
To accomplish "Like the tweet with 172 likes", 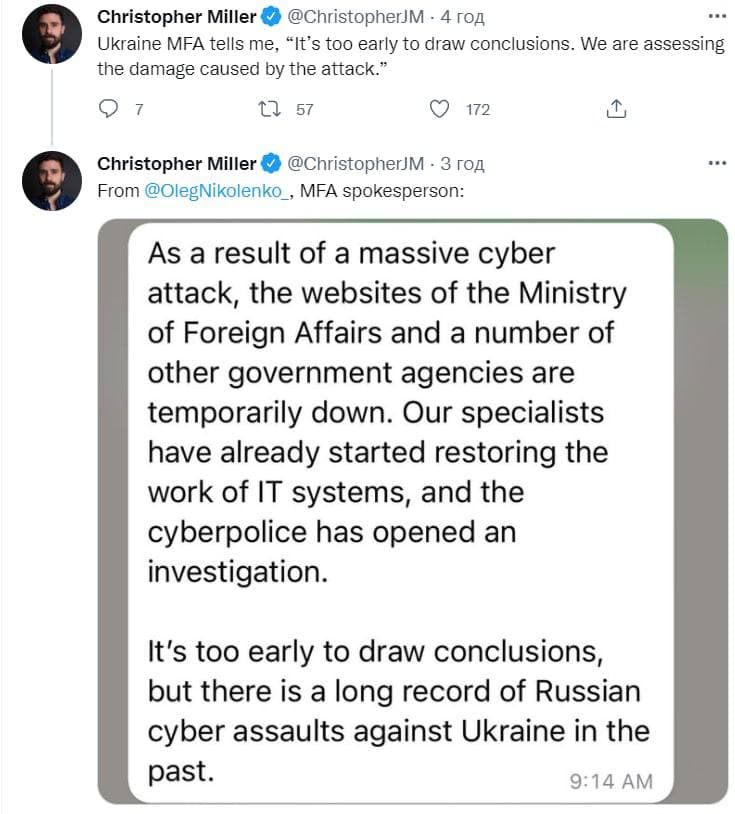I will pos(439,109).
